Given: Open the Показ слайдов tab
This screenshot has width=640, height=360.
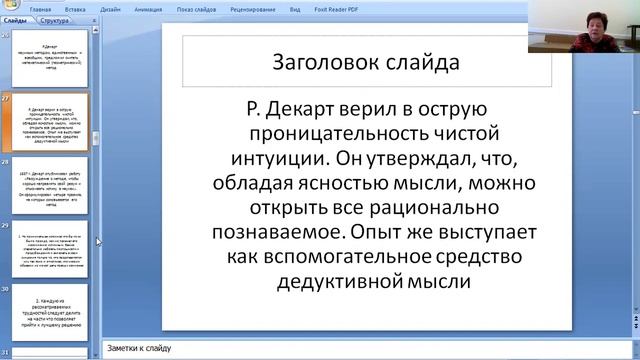Looking at the screenshot, I should (196, 9).
